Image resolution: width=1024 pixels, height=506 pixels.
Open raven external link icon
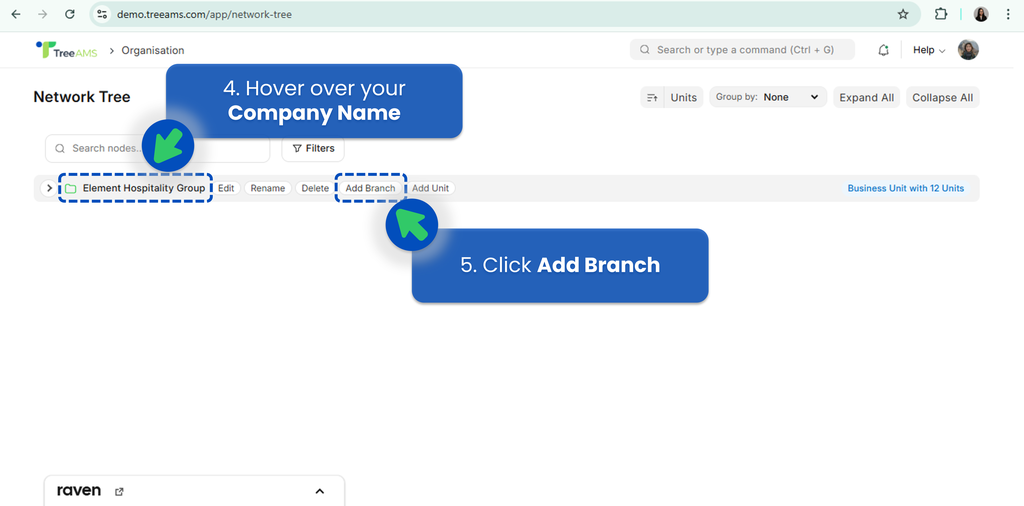(120, 491)
